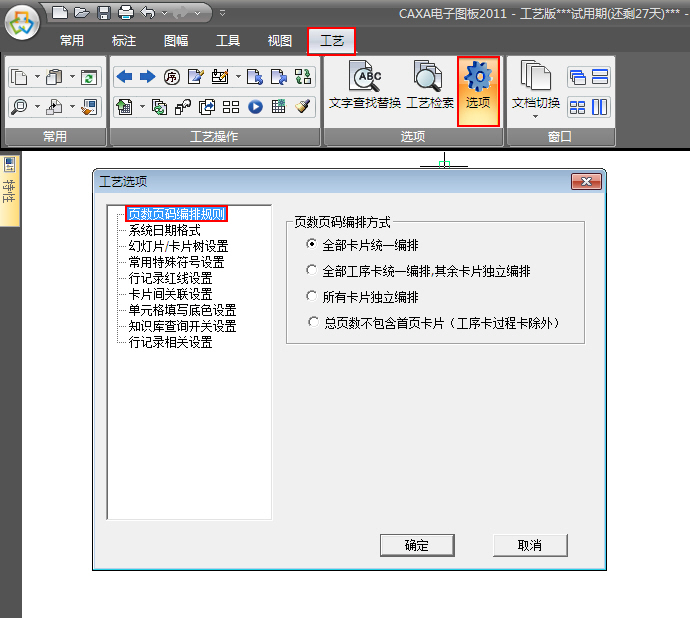Open the customize quick access toolbar dropdown

point(222,13)
